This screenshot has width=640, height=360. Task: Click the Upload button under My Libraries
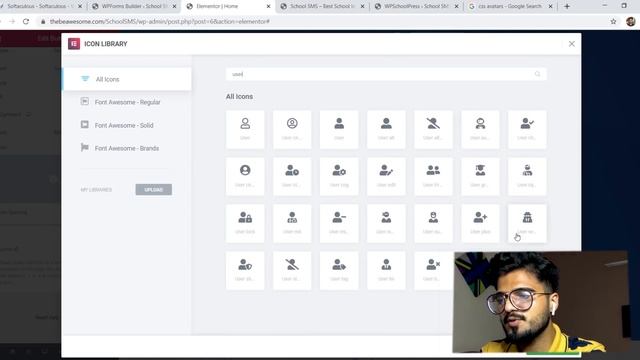153,190
